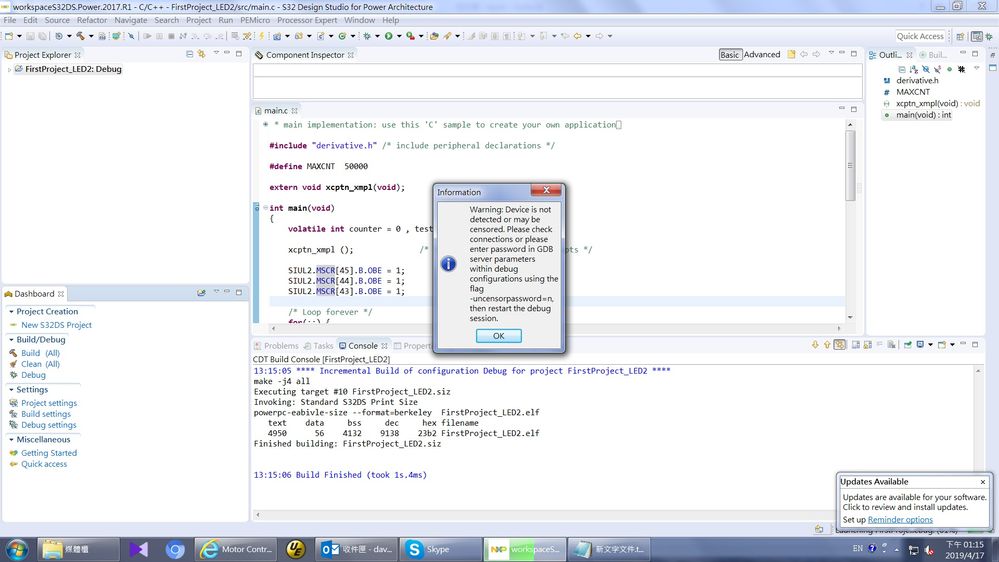Viewport: 999px width, 562px height.
Task: Click Hide Static Members icon in Outline panel
Action: point(937,69)
